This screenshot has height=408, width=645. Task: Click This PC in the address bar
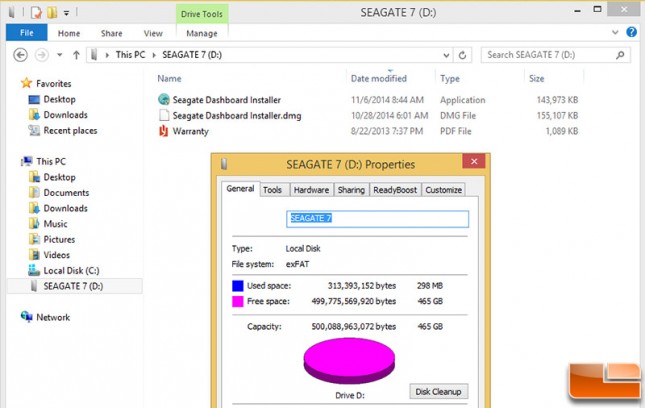(x=130, y=55)
